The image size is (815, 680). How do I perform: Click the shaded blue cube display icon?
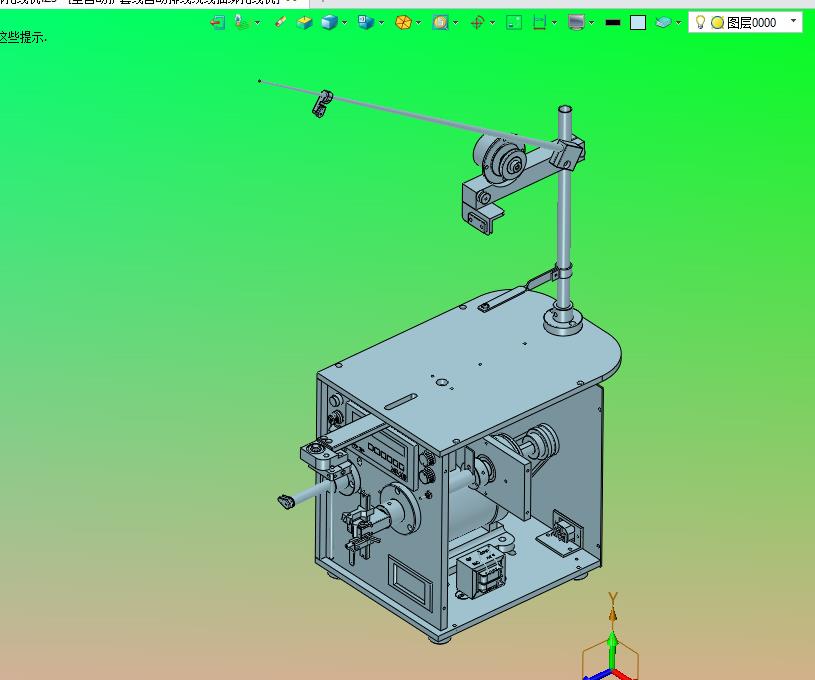[x=330, y=22]
